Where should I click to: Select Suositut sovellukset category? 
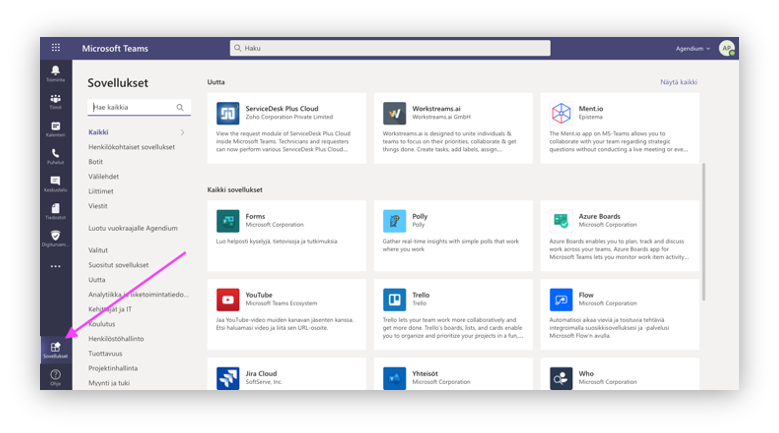[118, 265]
